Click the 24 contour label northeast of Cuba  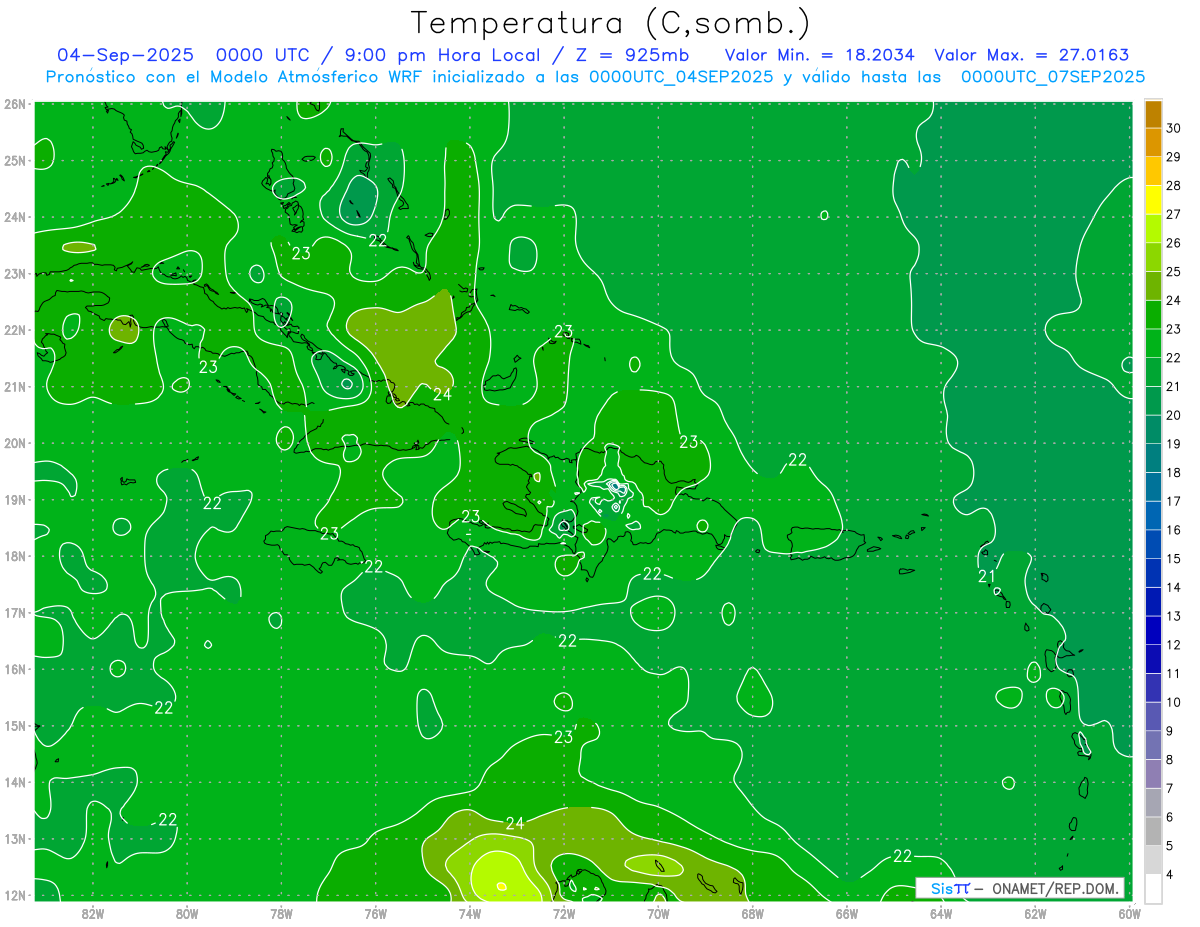click(442, 394)
